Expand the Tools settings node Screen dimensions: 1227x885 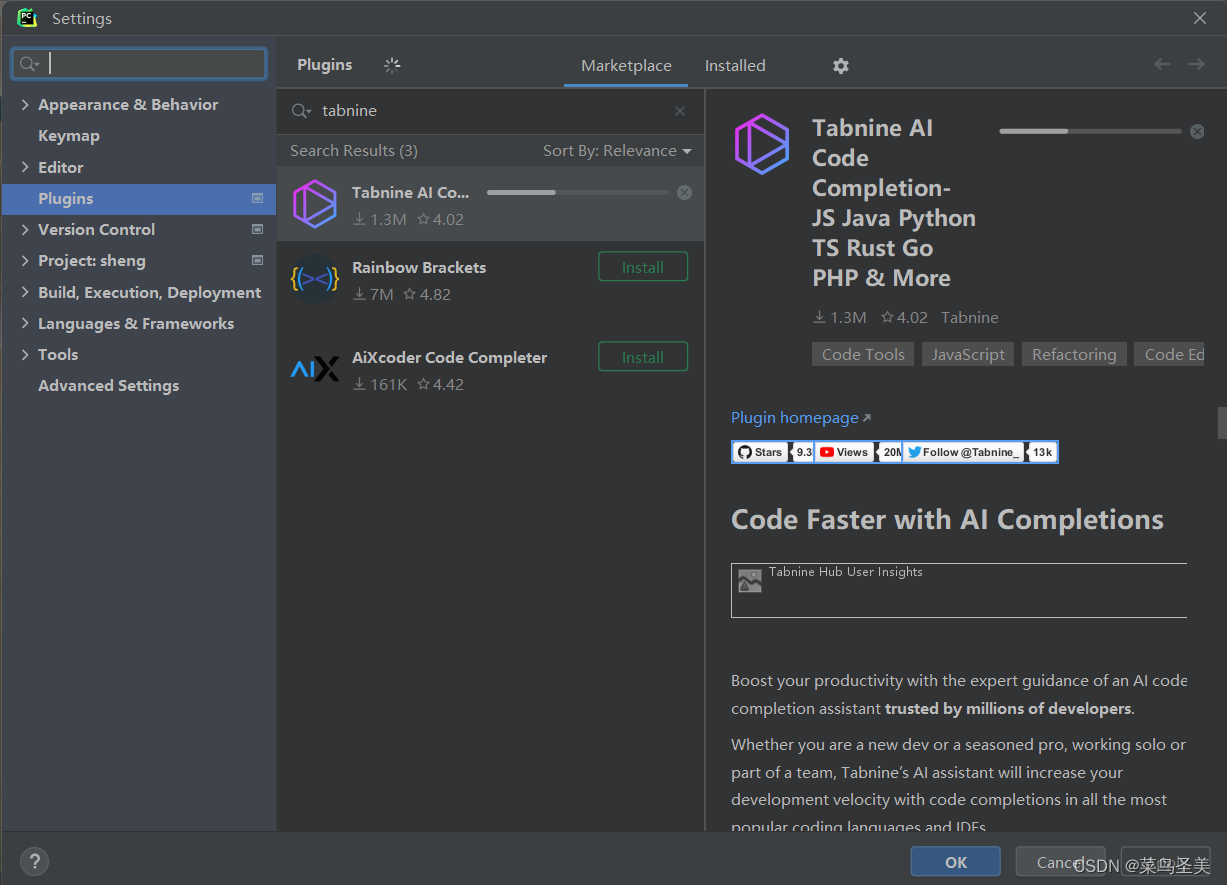point(25,355)
